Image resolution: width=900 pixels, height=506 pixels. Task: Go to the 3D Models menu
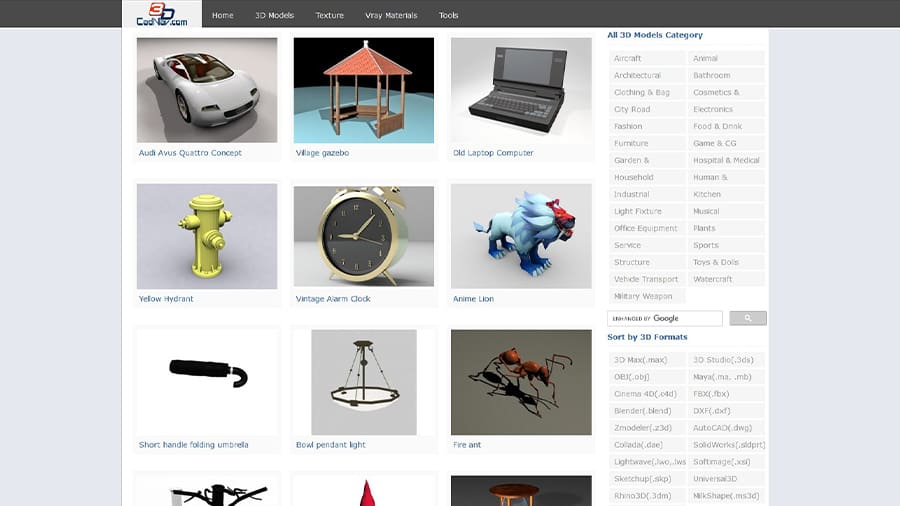pyautogui.click(x=274, y=15)
